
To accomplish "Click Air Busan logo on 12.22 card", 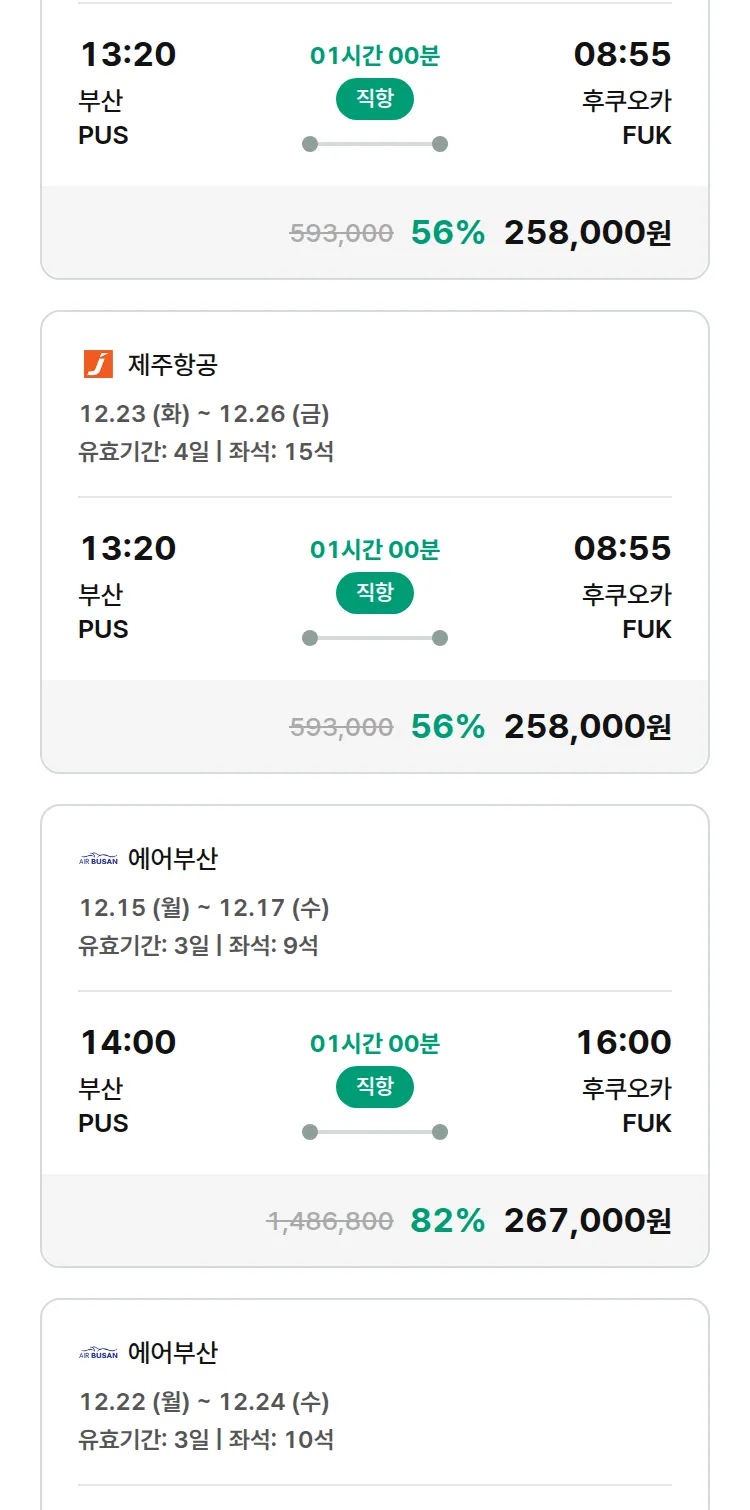I will (98, 1352).
